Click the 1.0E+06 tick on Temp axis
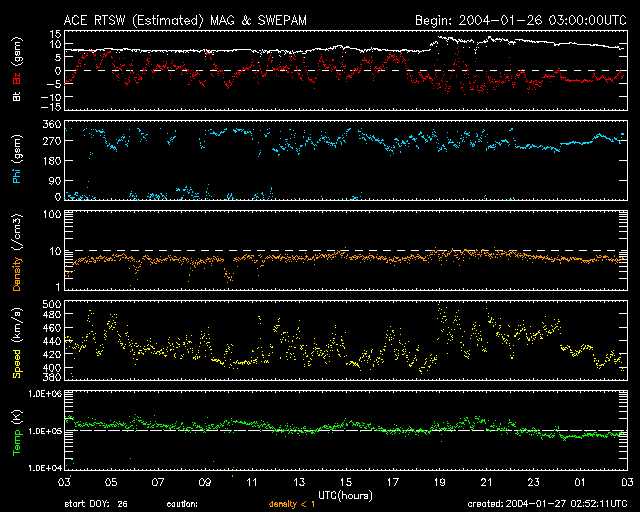The image size is (640, 512). (x=46, y=395)
